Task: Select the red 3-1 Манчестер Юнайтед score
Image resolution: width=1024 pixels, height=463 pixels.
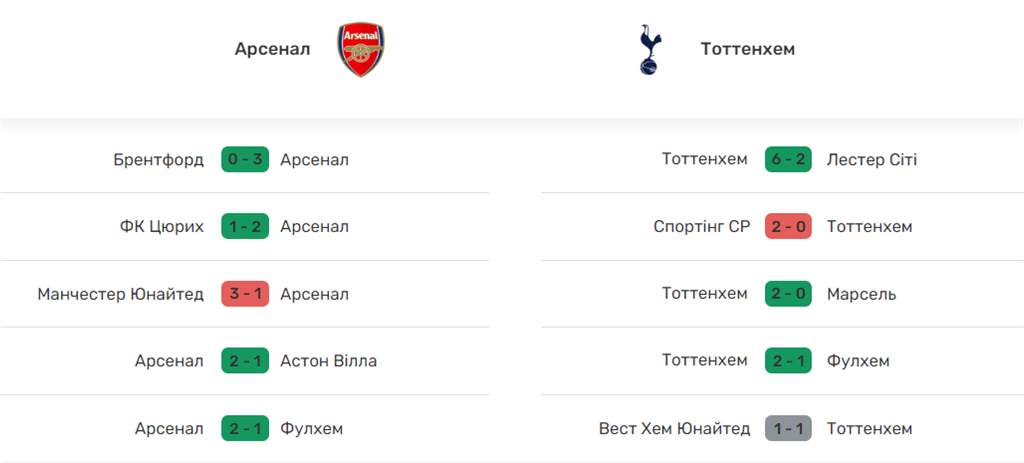Action: click(245, 294)
